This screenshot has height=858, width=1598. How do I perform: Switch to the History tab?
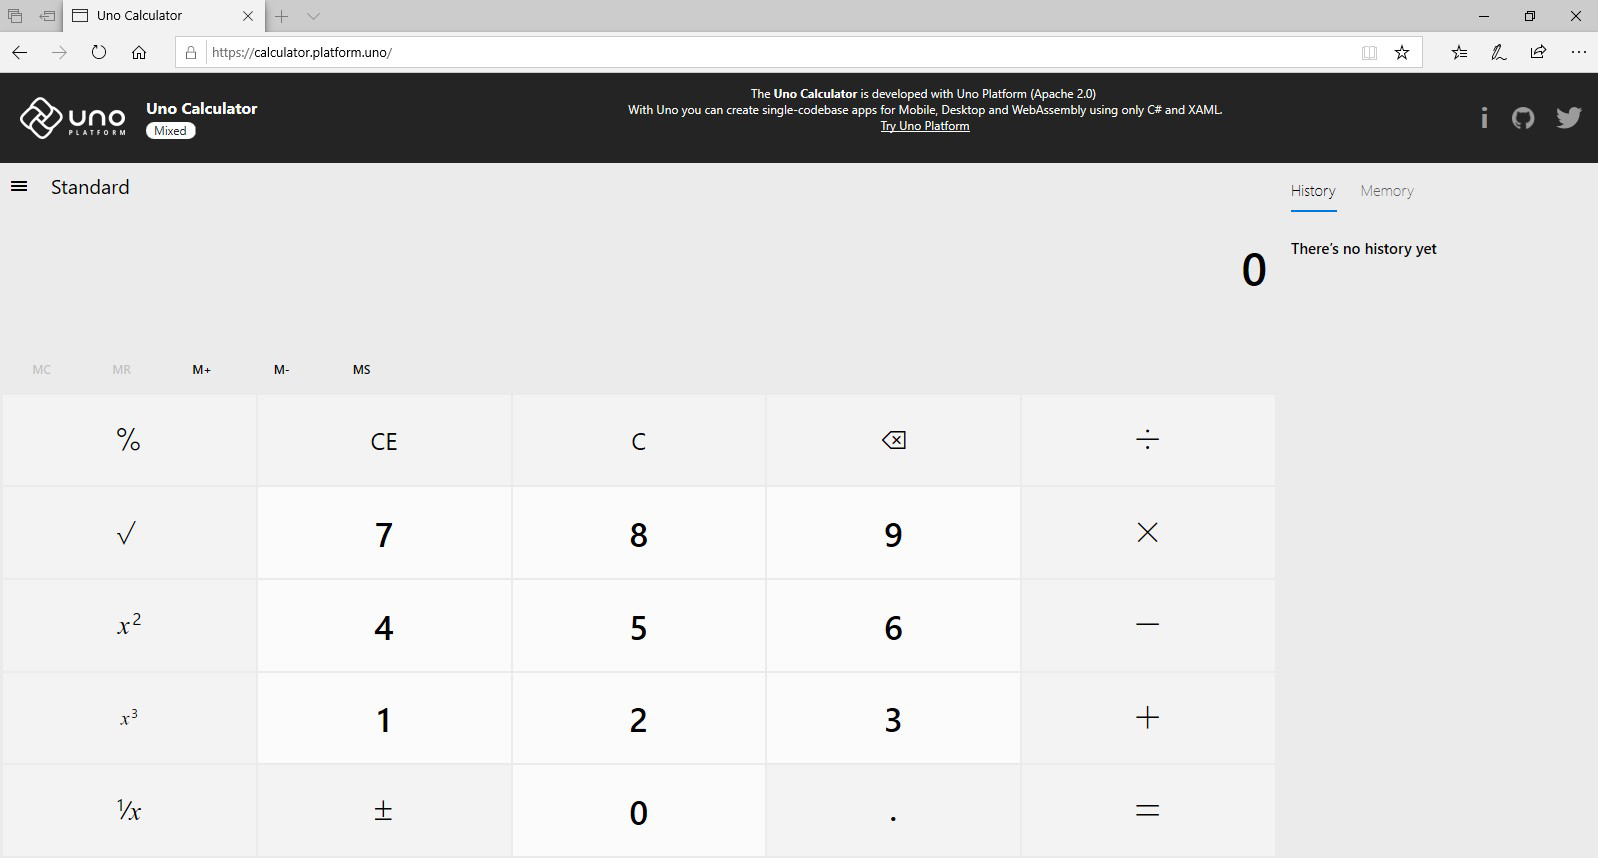tap(1313, 191)
